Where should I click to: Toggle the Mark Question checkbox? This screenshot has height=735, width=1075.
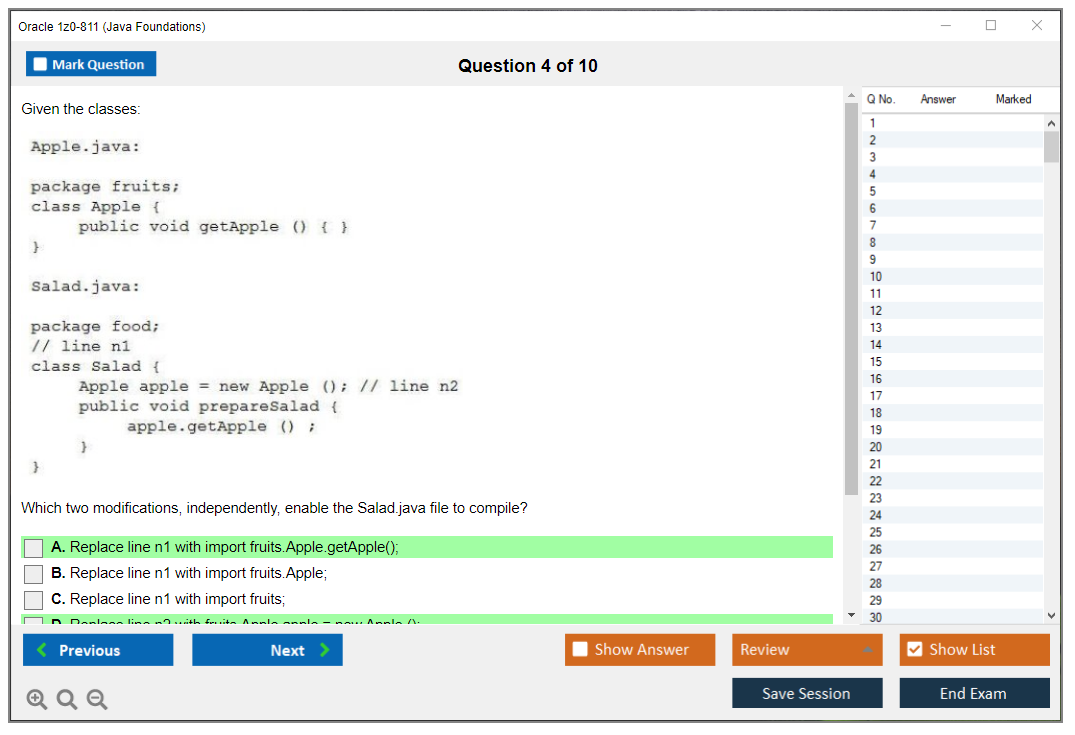click(40, 63)
